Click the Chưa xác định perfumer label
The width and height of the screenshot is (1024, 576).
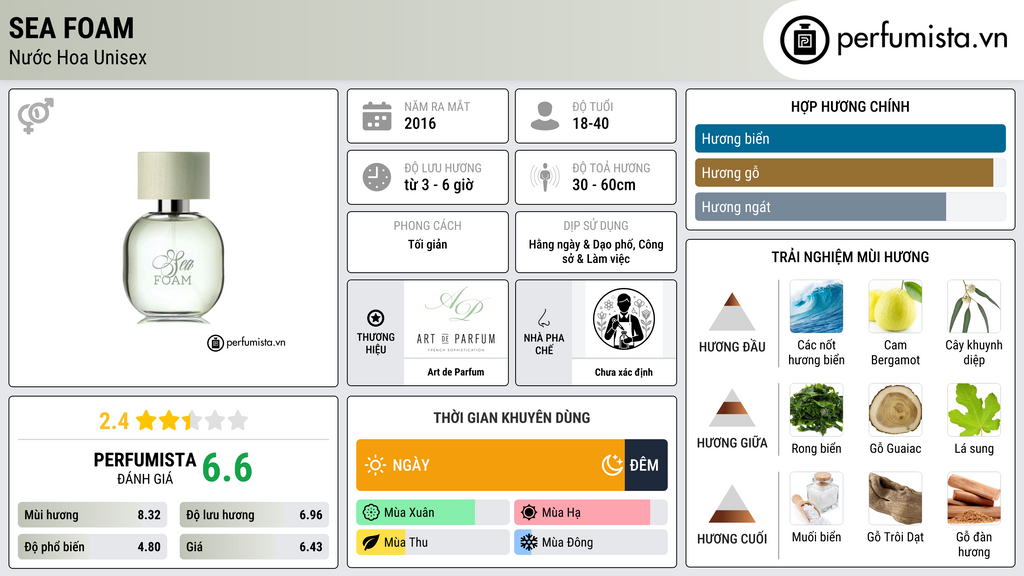coord(624,372)
